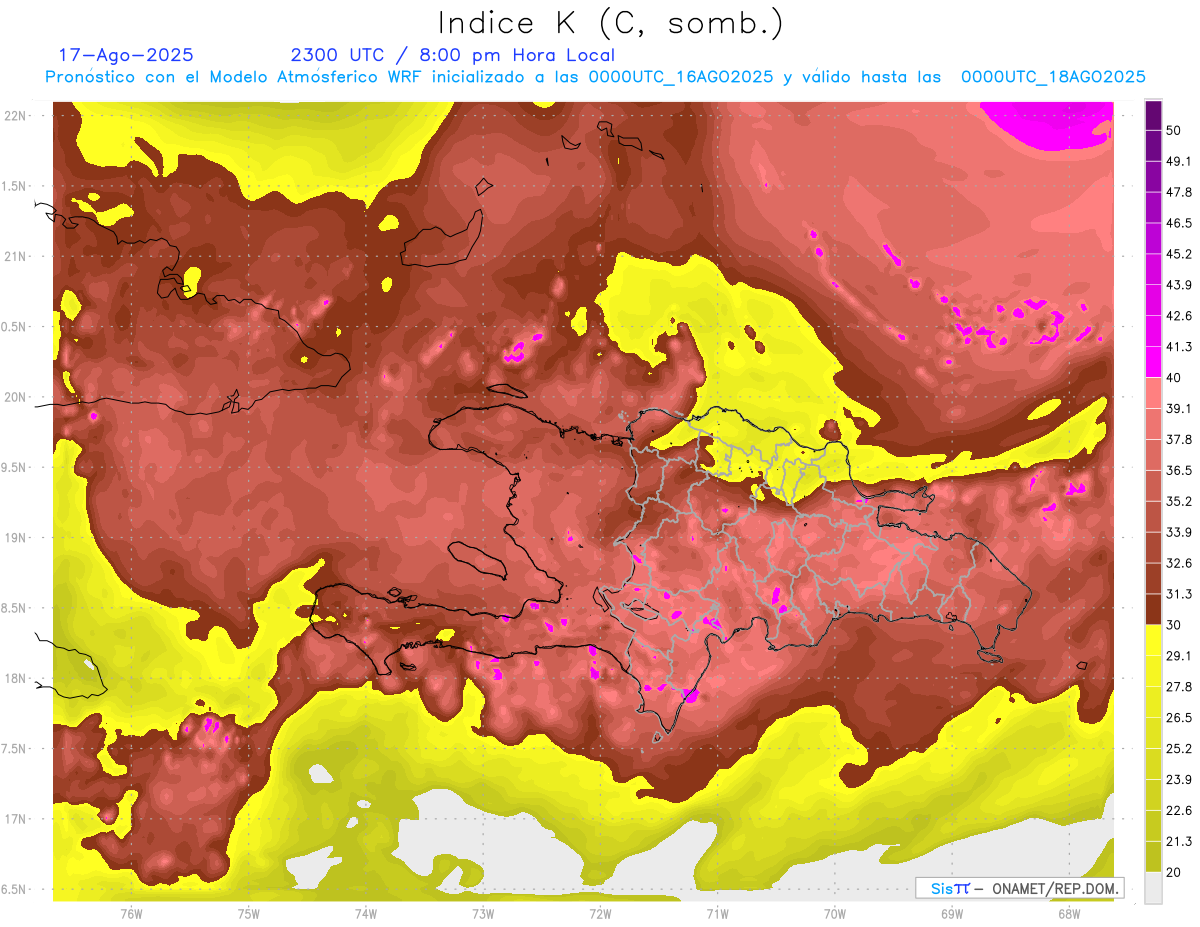Click the "72W" longitude axis label
Viewport: 1200px width, 927px height.
point(600,914)
